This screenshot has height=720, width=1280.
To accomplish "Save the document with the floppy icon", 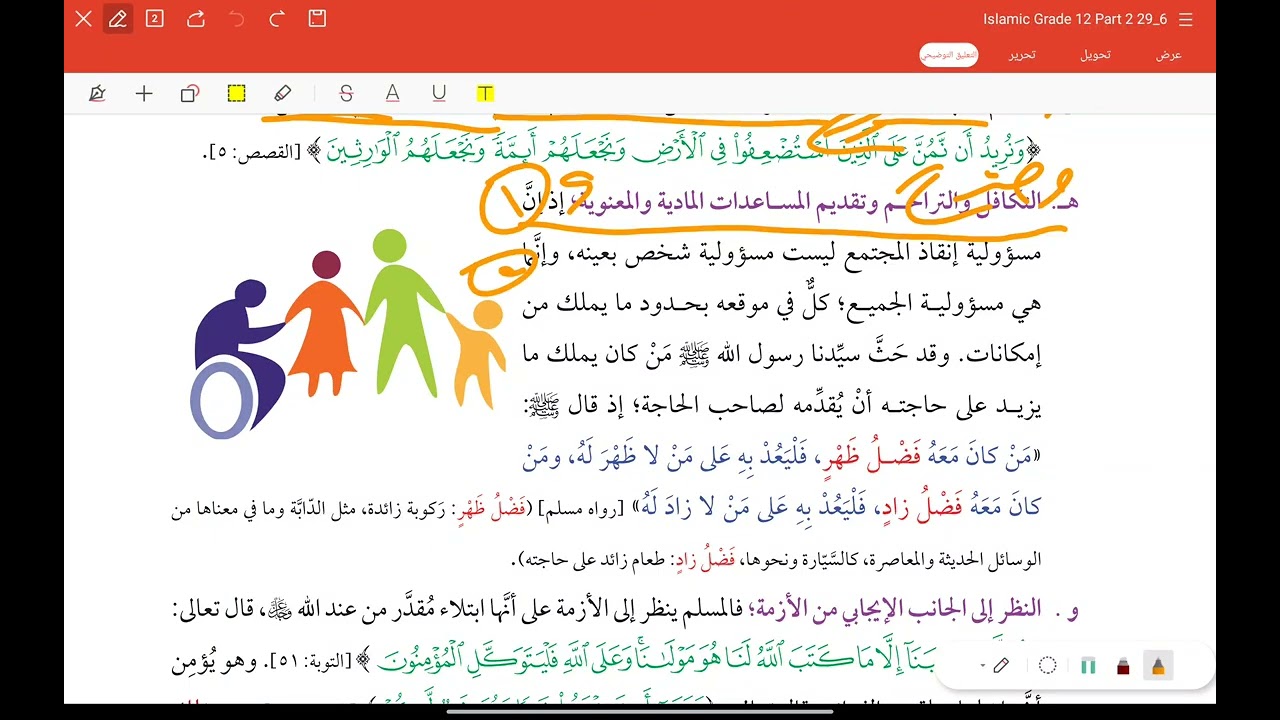I will pos(317,18).
